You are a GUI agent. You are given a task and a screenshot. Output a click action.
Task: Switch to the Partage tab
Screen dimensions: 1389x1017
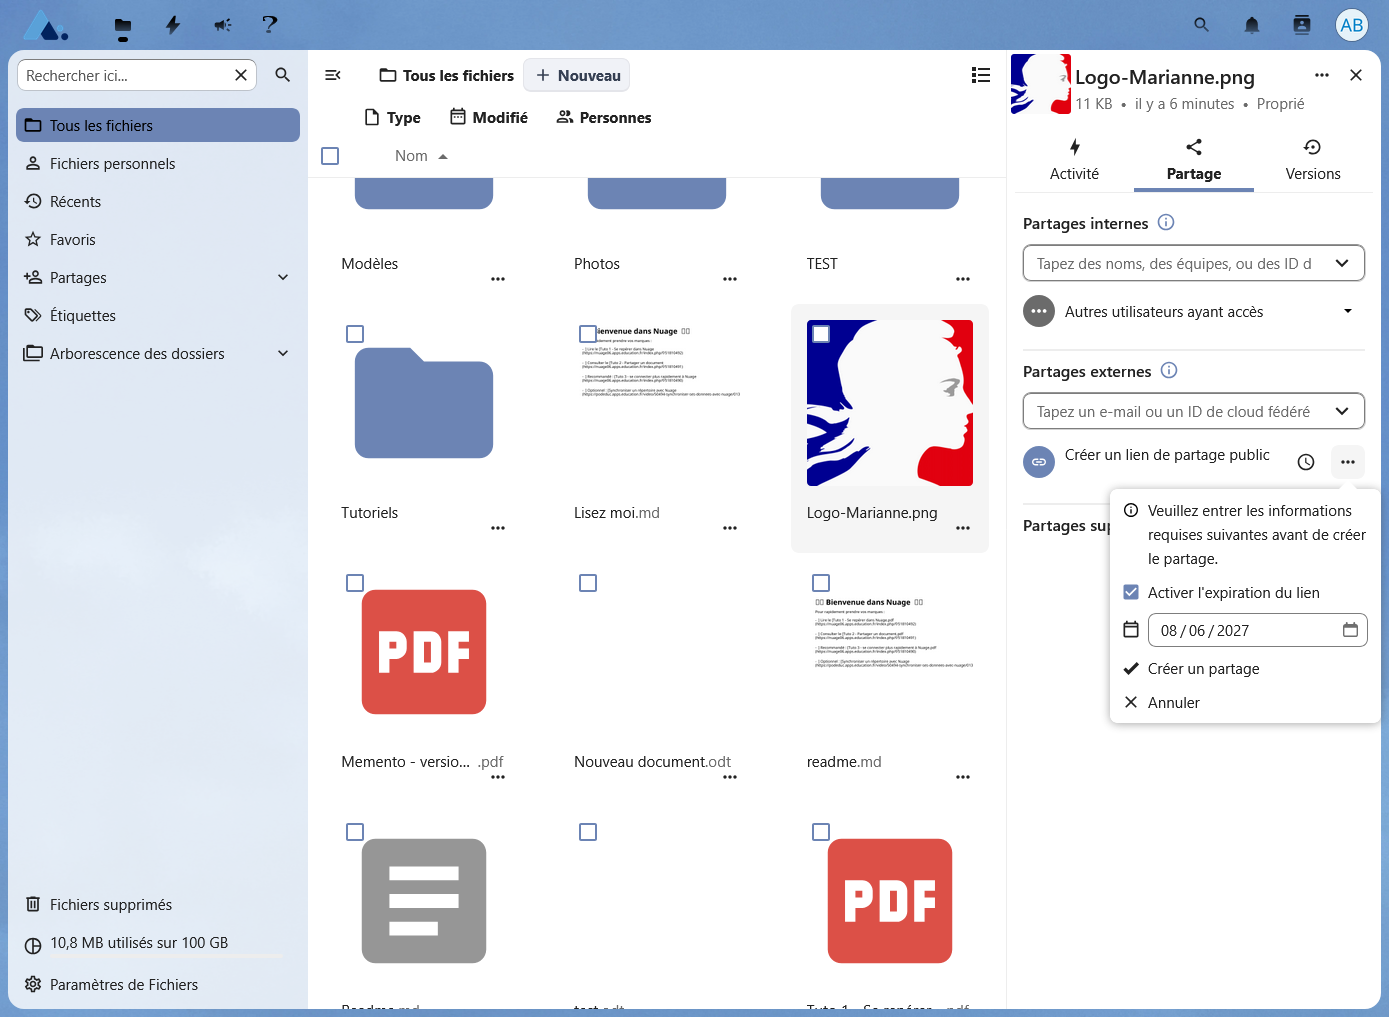pyautogui.click(x=1194, y=160)
